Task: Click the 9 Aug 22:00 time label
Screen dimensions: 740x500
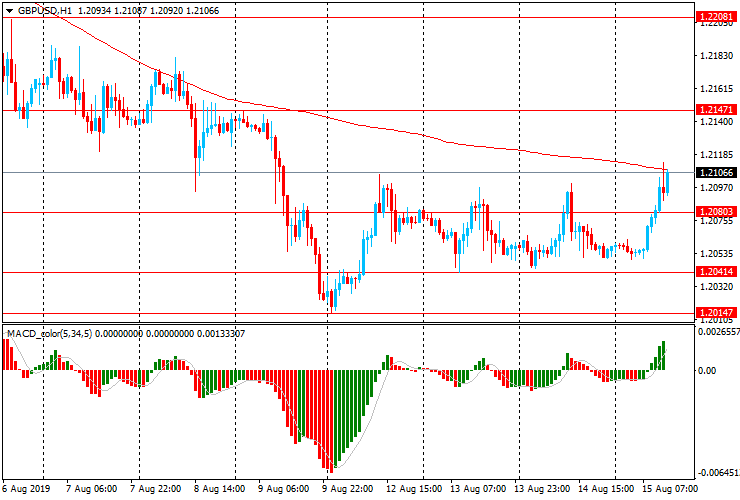Action: click(x=348, y=488)
